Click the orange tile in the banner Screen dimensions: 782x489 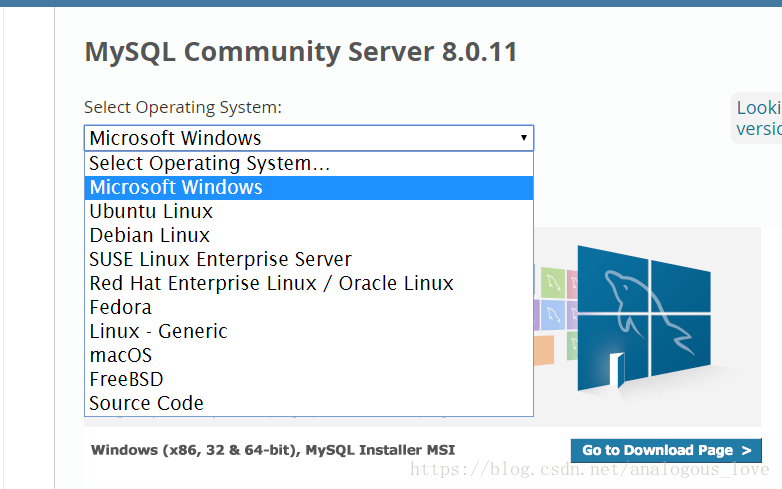(544, 350)
